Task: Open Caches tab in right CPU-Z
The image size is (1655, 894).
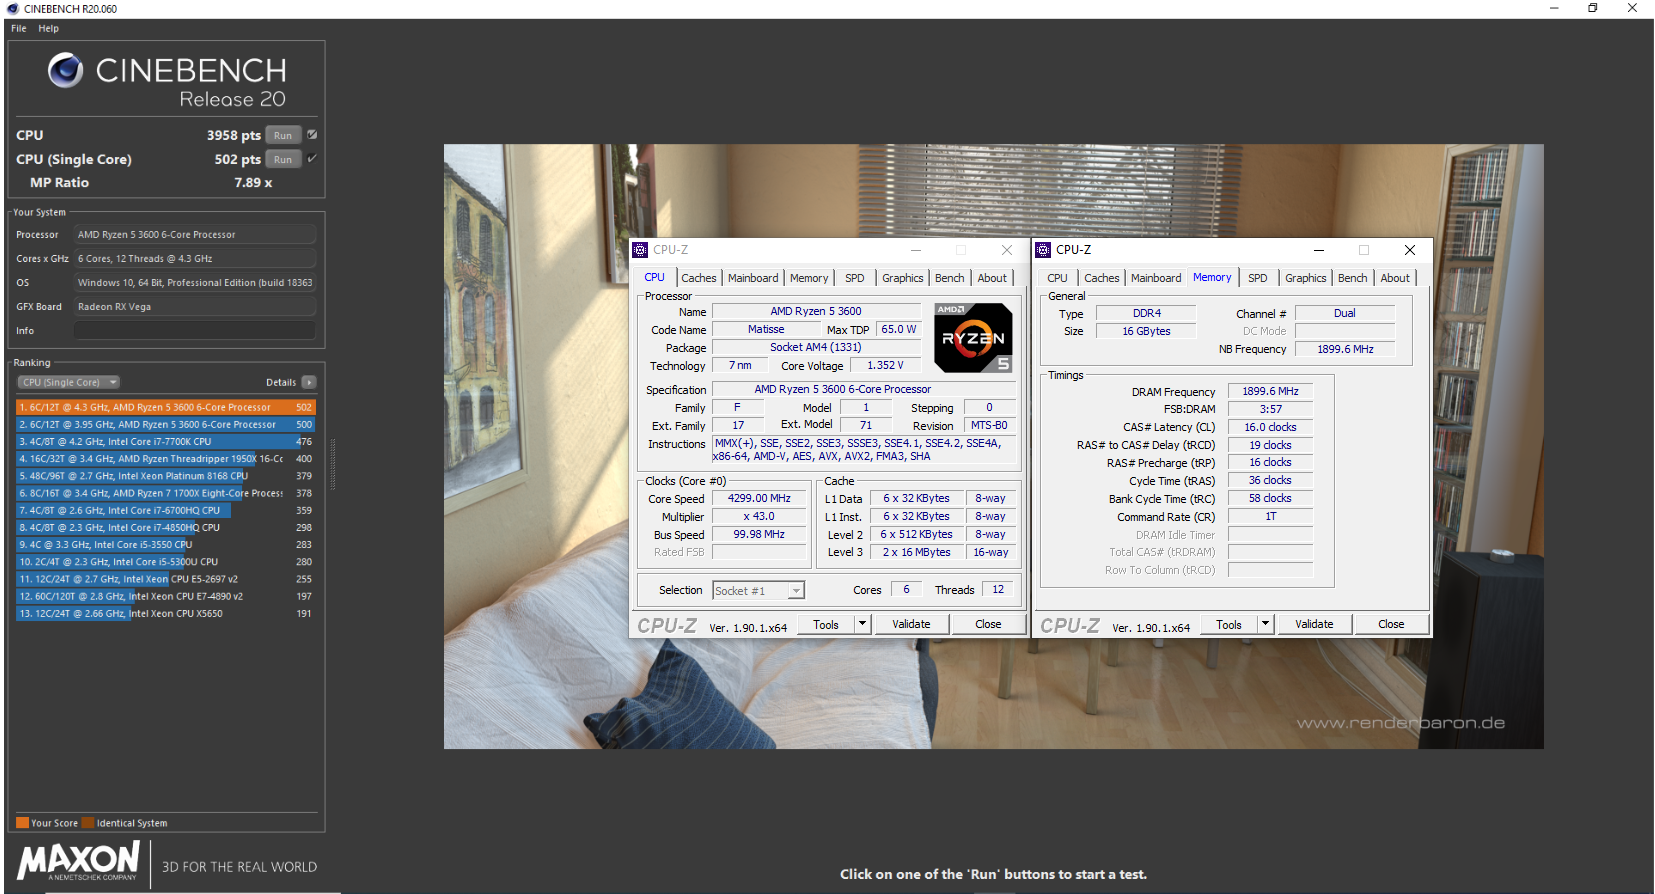Action: [1102, 278]
